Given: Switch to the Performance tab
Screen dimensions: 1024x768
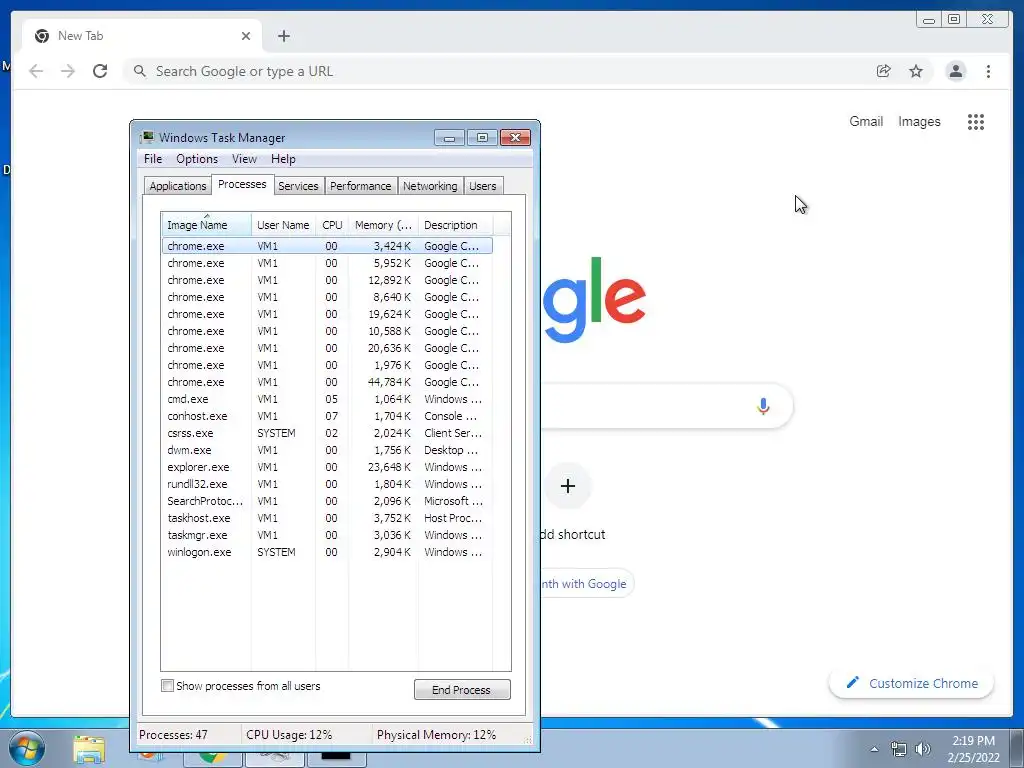Looking at the screenshot, I should point(360,186).
